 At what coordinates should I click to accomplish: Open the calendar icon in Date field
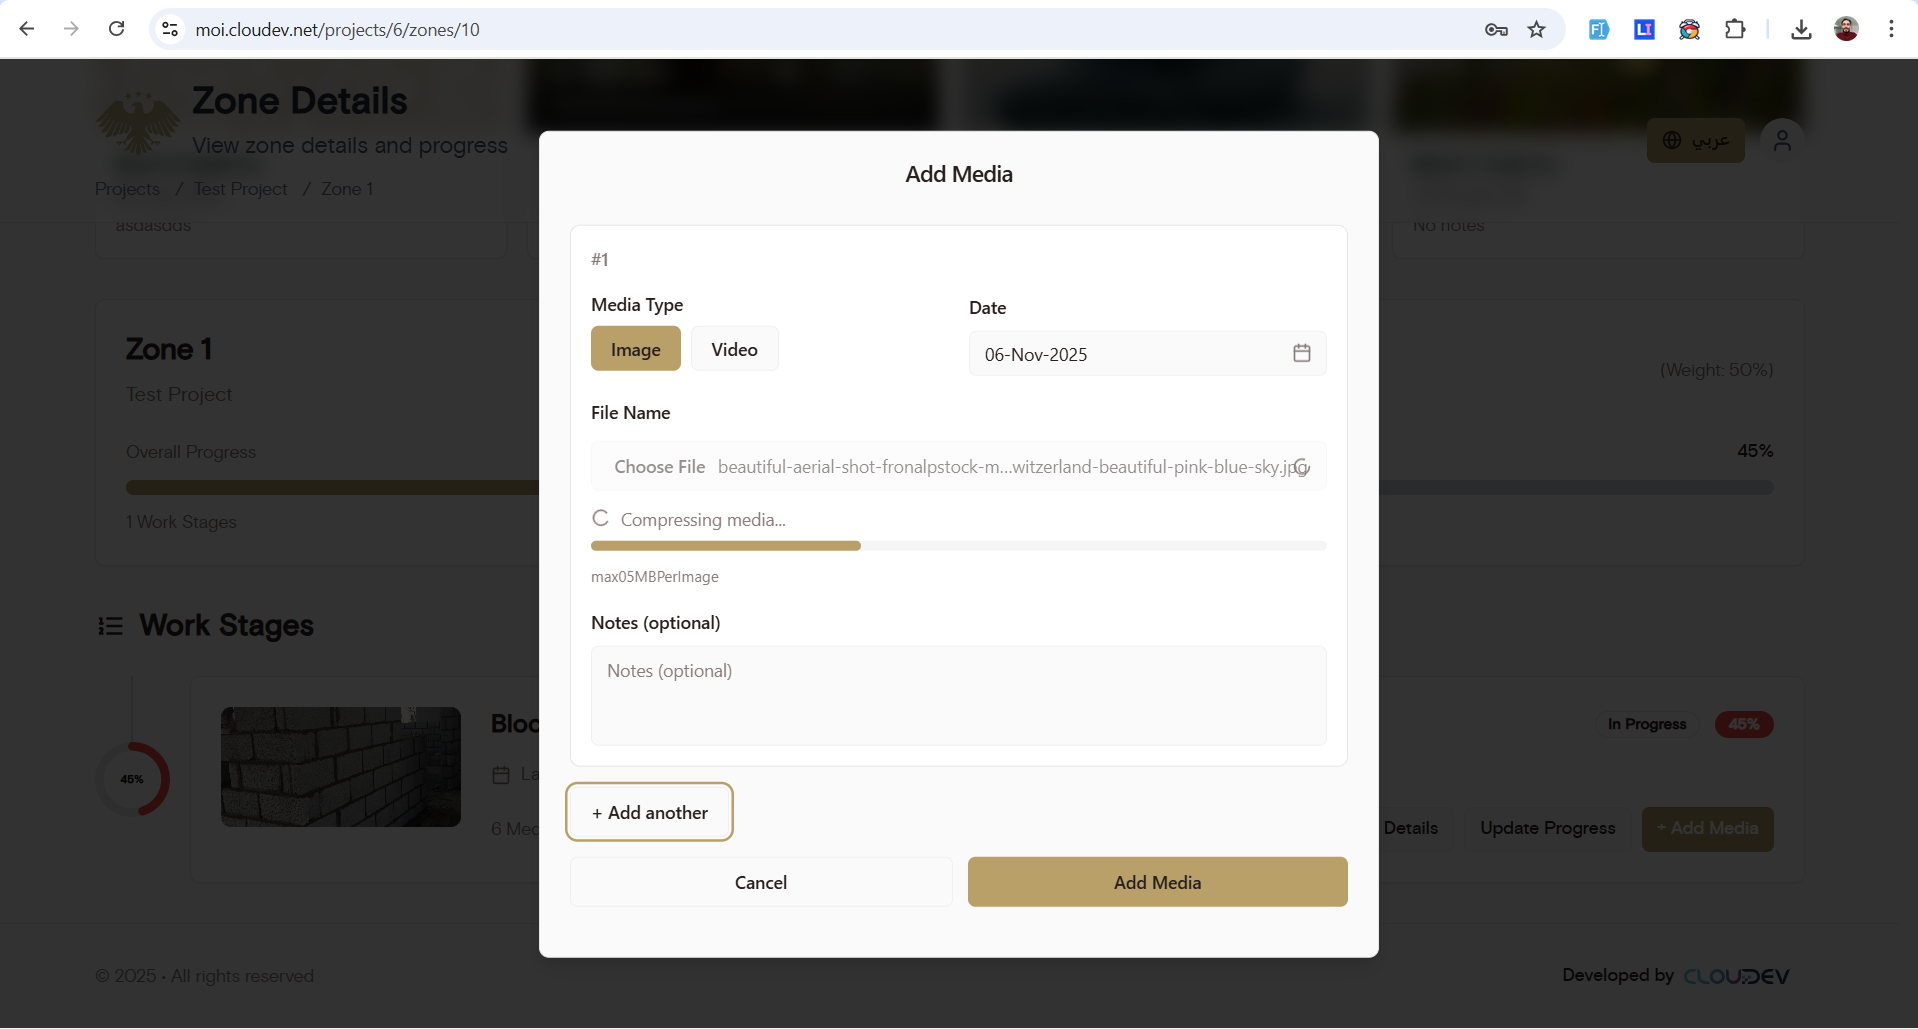tap(1301, 353)
